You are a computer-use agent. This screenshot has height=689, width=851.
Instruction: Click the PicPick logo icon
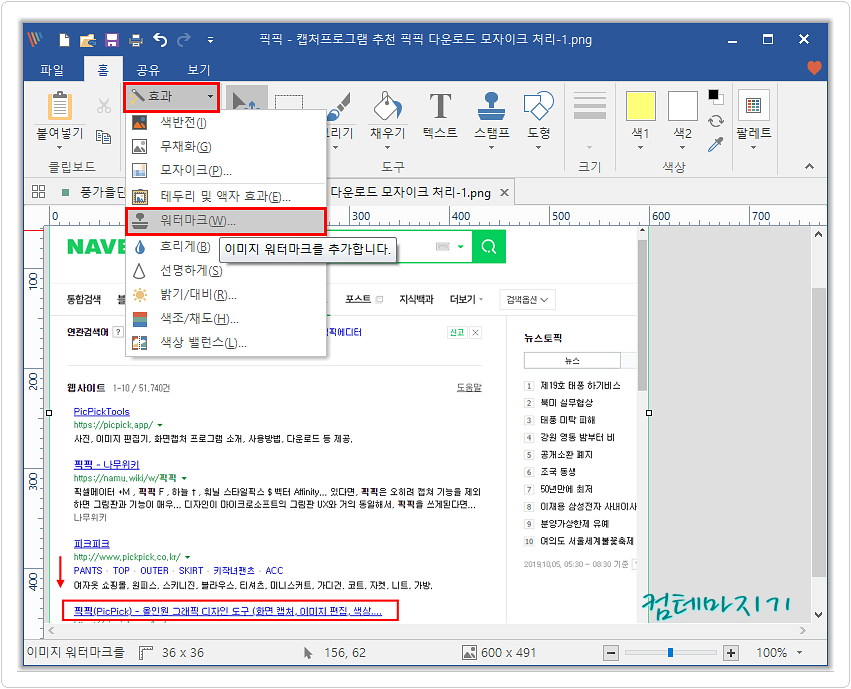tap(36, 39)
